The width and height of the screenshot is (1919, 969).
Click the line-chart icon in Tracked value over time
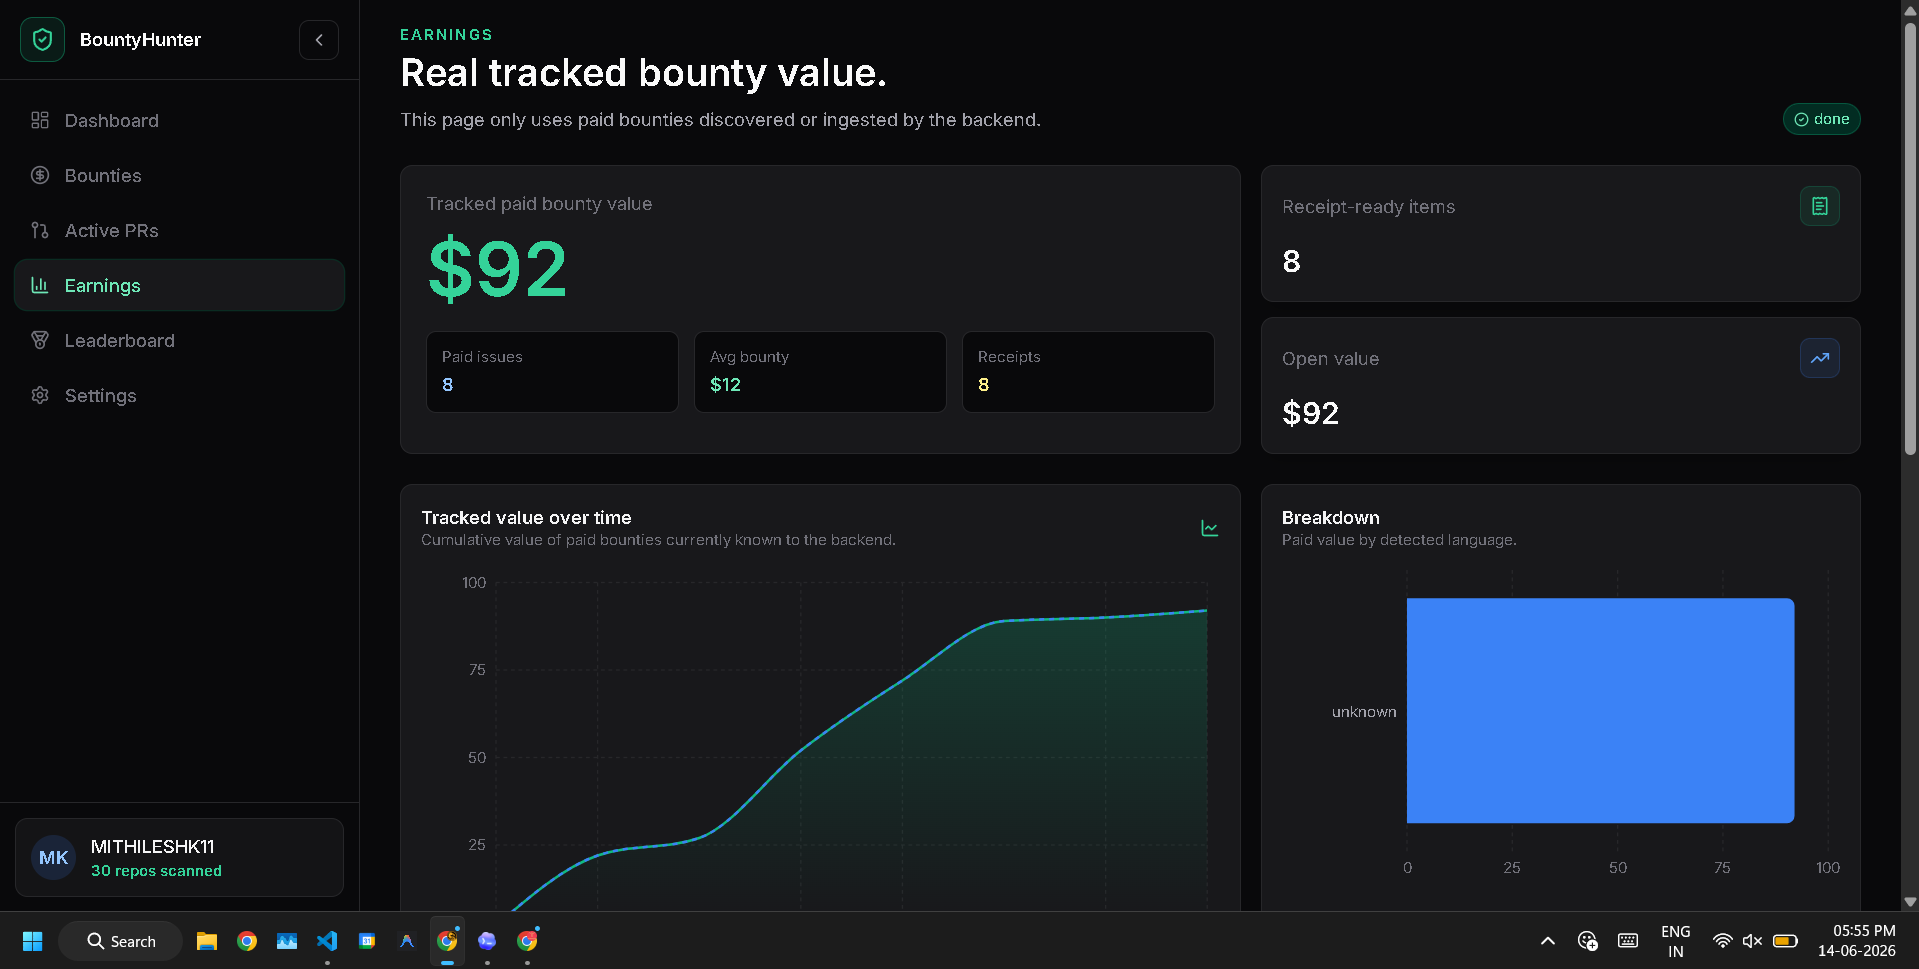[1209, 528]
